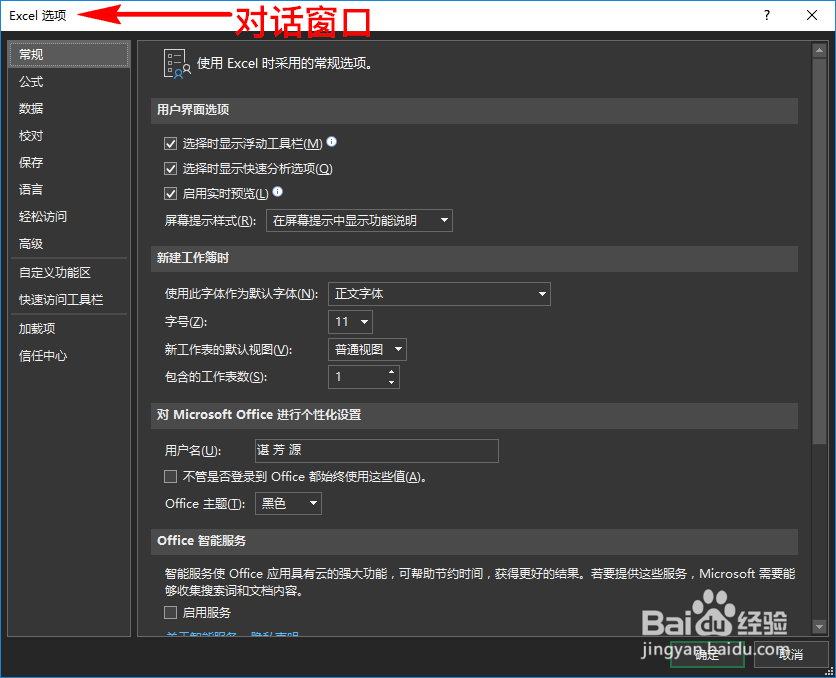This screenshot has height=678, width=836.
Task: Open the 字号 size dropdown showing 11
Action: (x=350, y=322)
